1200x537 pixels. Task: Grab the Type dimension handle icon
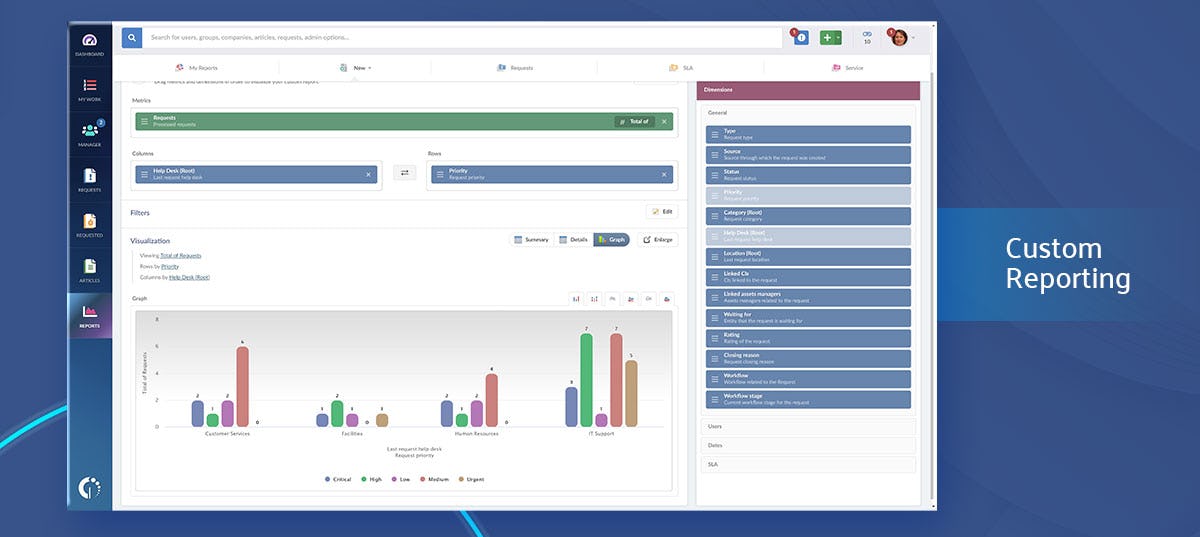click(715, 134)
